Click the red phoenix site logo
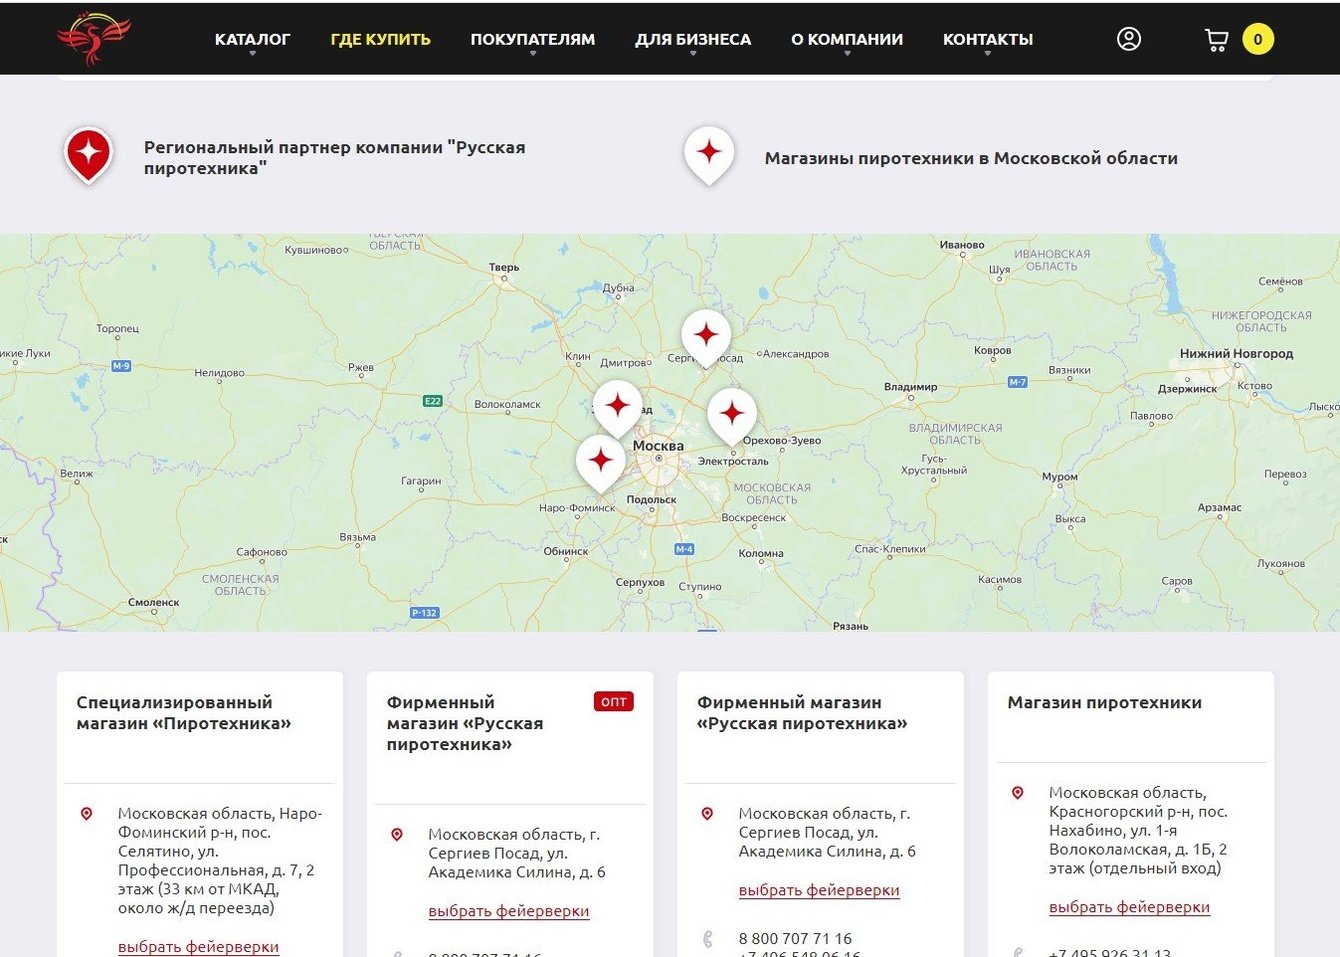The image size is (1340, 957). [x=94, y=38]
